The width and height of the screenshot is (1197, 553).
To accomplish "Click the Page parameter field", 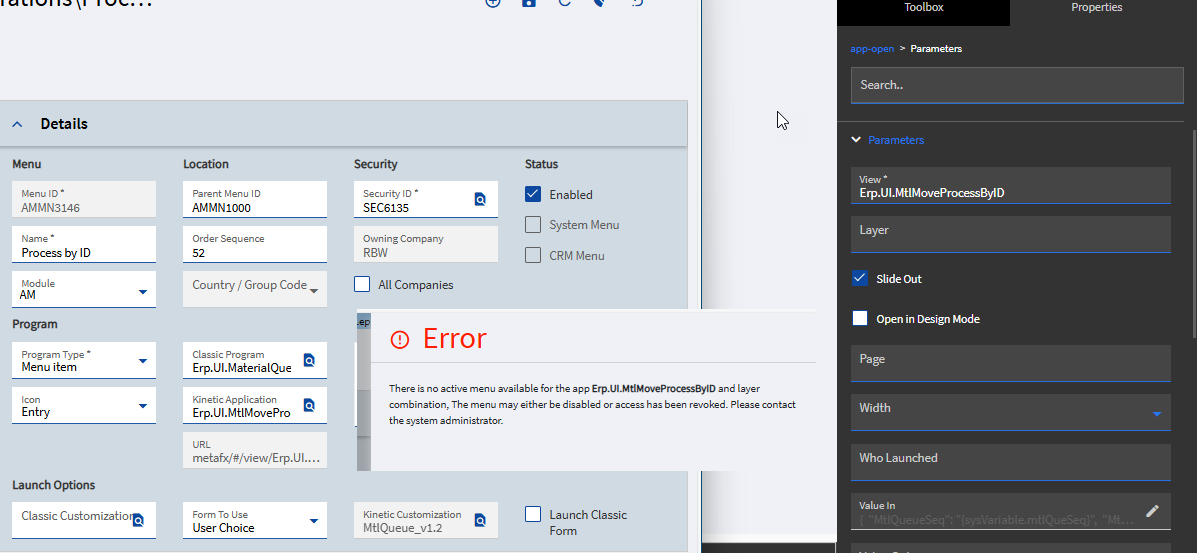I will point(1011,363).
